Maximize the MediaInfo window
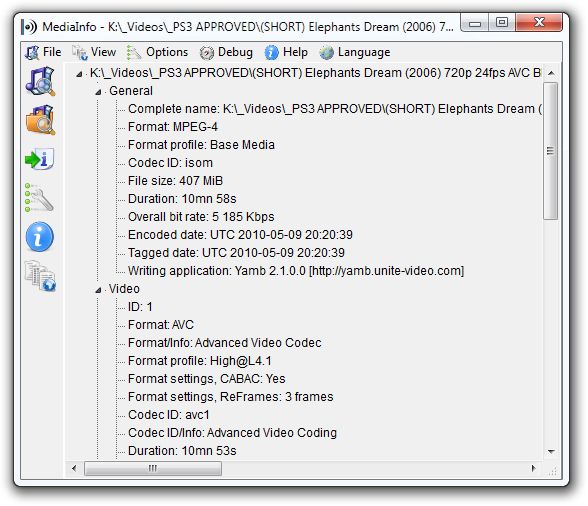588x506 pixels. tap(502, 23)
